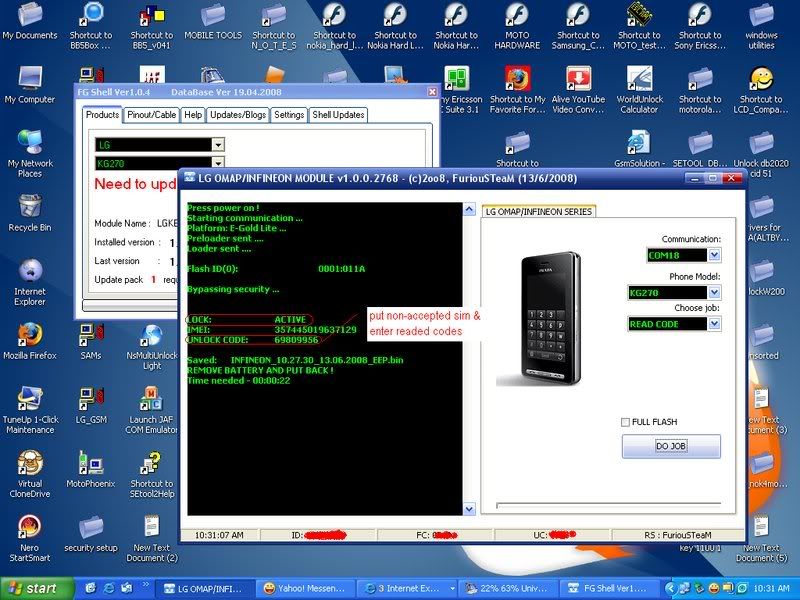Open TuneUp 1-Click Maintenance icon

tap(30, 410)
